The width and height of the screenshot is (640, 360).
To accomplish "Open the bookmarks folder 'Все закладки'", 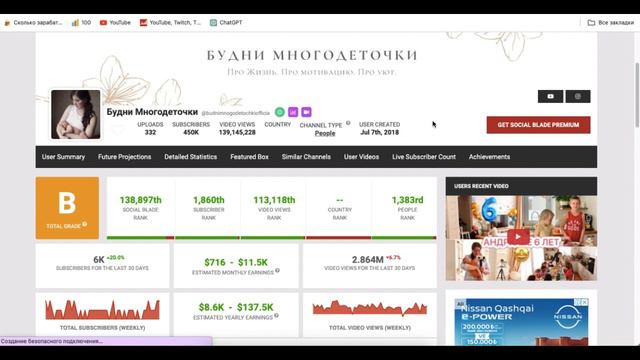I will [x=611, y=22].
